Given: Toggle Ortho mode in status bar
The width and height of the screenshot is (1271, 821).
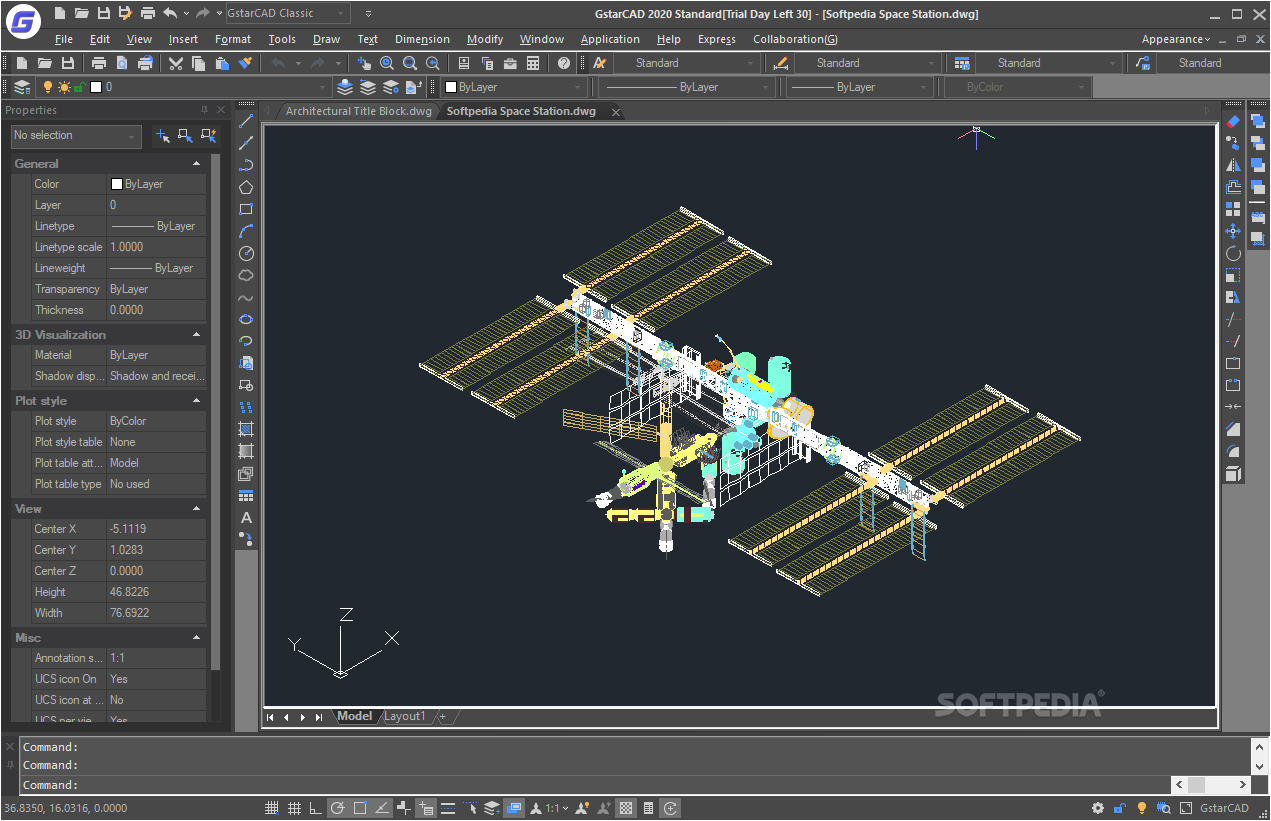Looking at the screenshot, I should [316, 808].
